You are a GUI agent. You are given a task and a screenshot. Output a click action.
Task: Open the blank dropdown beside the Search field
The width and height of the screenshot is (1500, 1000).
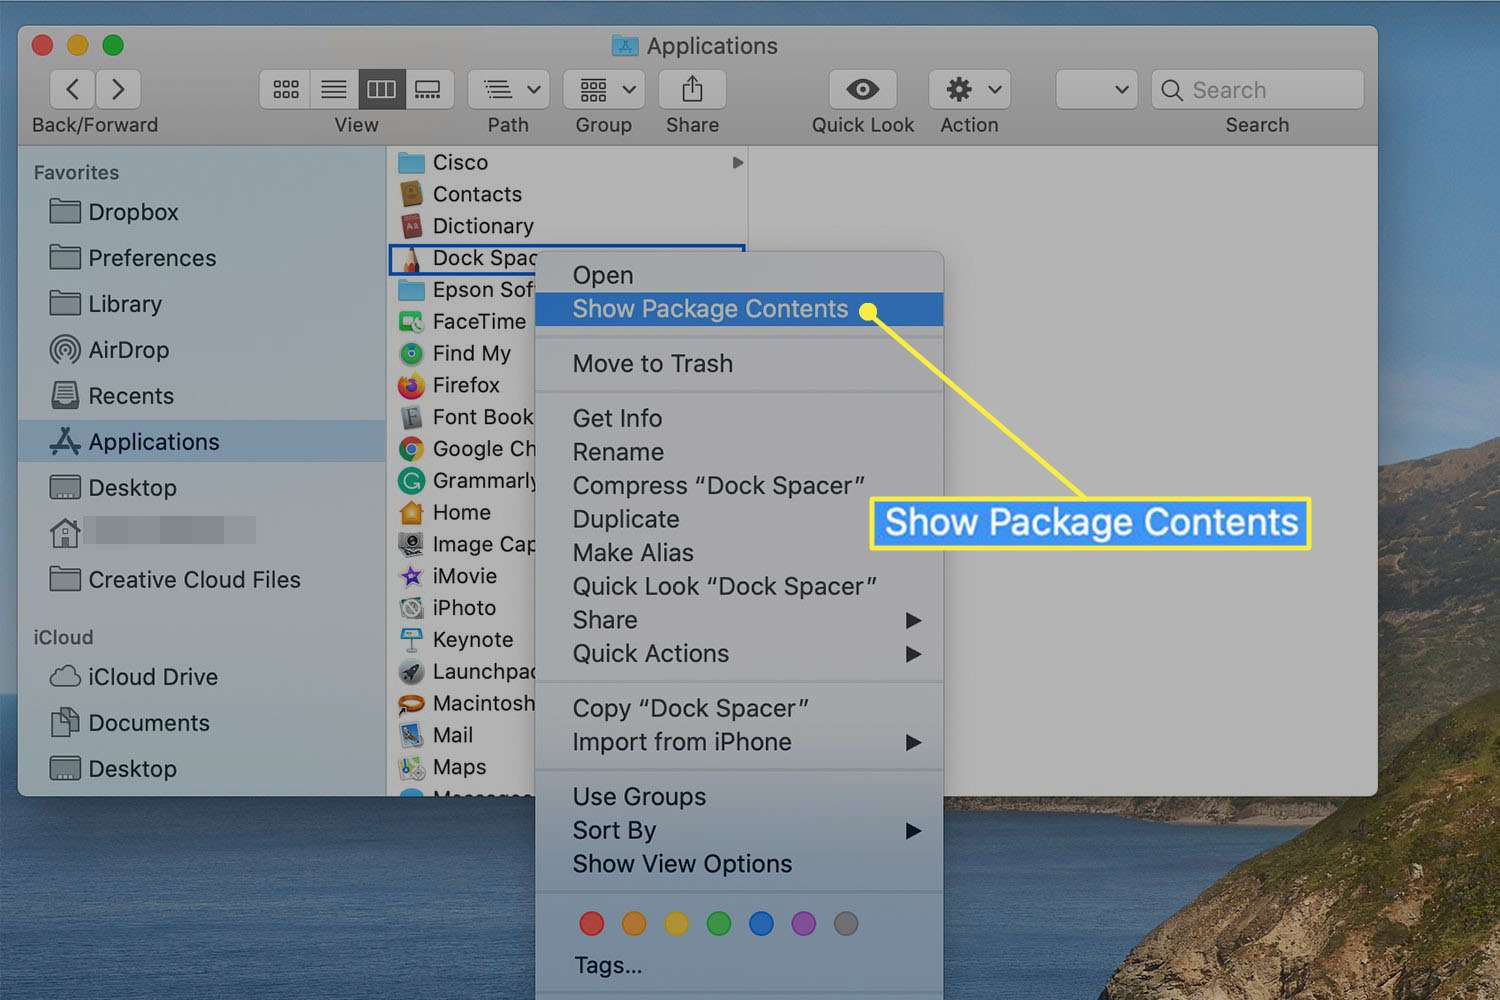[1097, 89]
